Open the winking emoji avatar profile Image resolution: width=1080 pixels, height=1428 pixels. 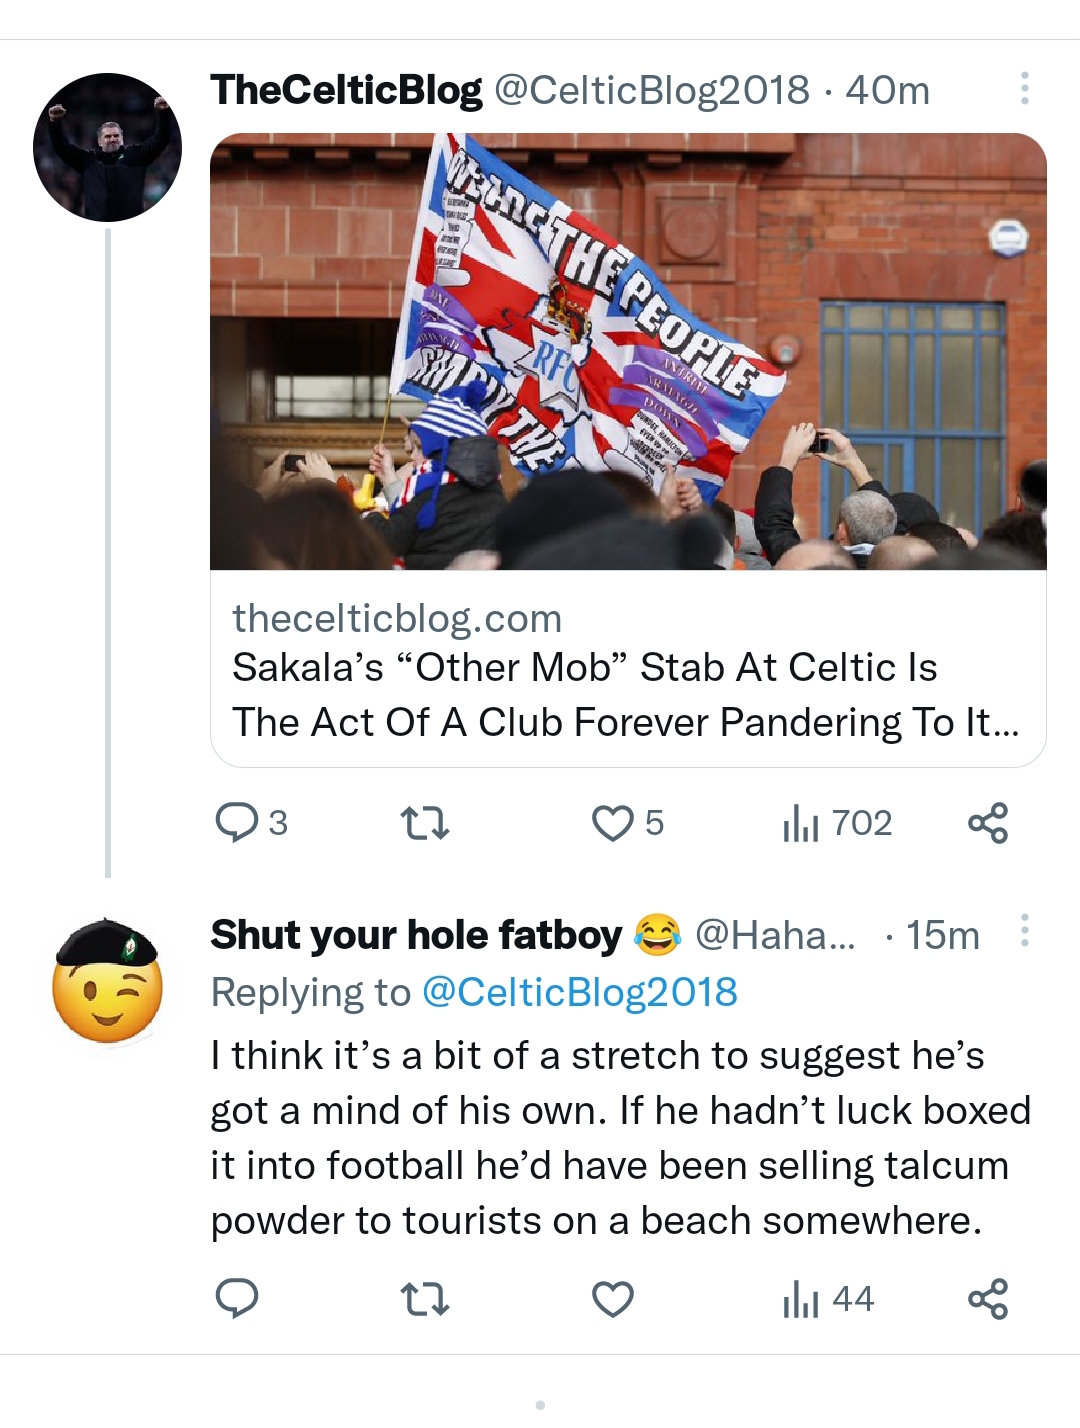pos(107,982)
